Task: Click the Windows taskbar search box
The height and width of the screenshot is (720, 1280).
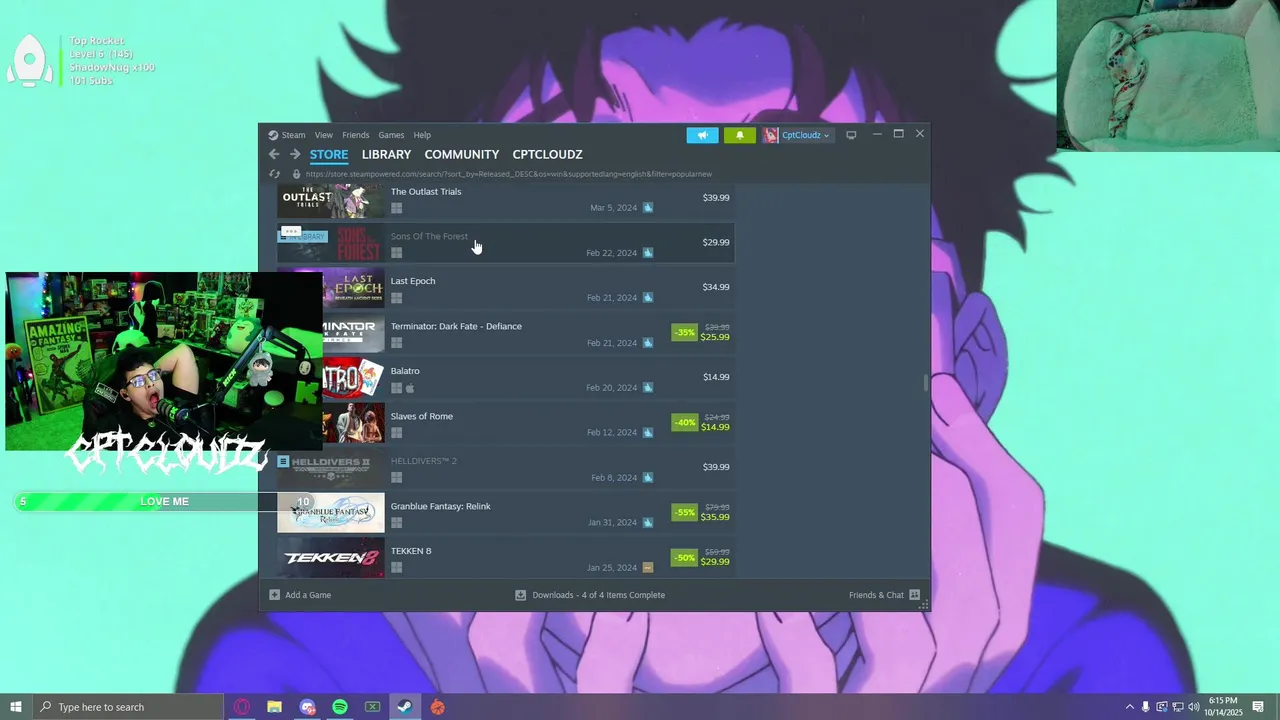Action: pos(127,707)
